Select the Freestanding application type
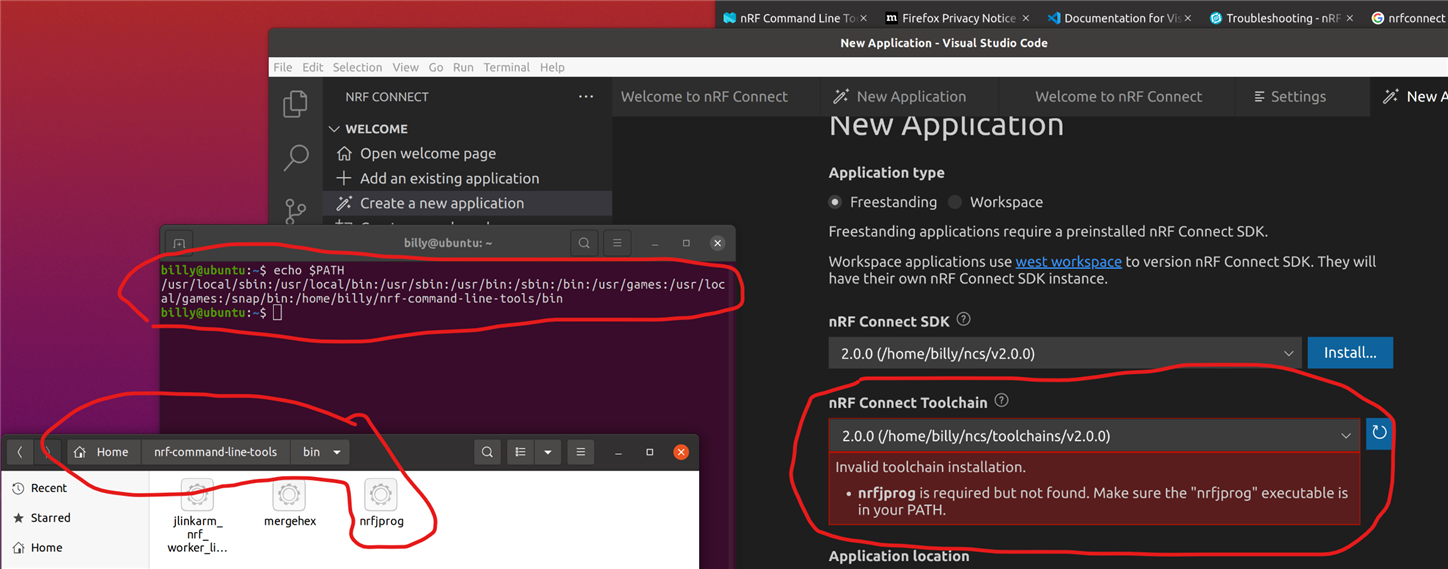Image resolution: width=1448 pixels, height=569 pixels. [x=835, y=202]
